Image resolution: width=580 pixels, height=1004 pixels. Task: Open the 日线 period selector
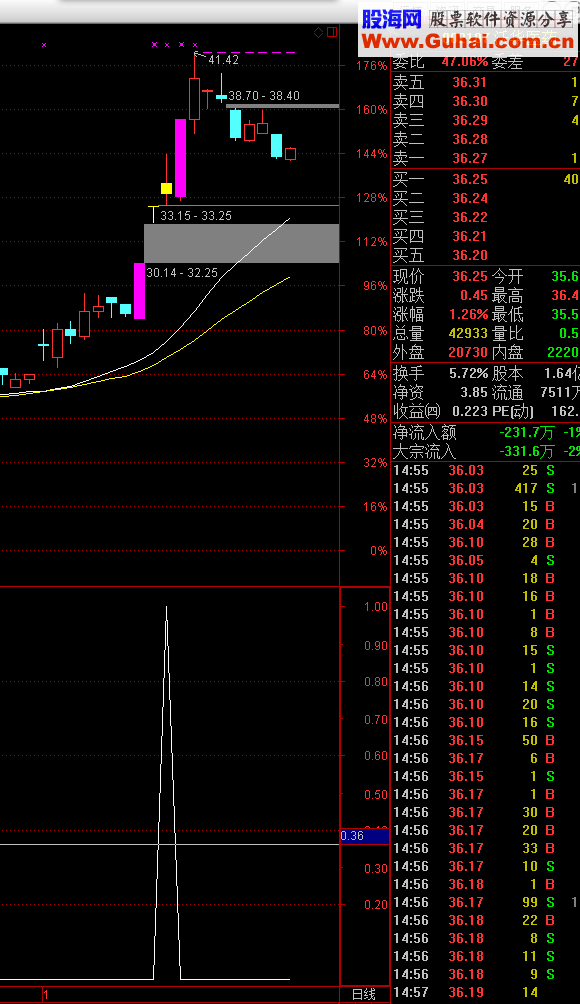pyautogui.click(x=364, y=994)
